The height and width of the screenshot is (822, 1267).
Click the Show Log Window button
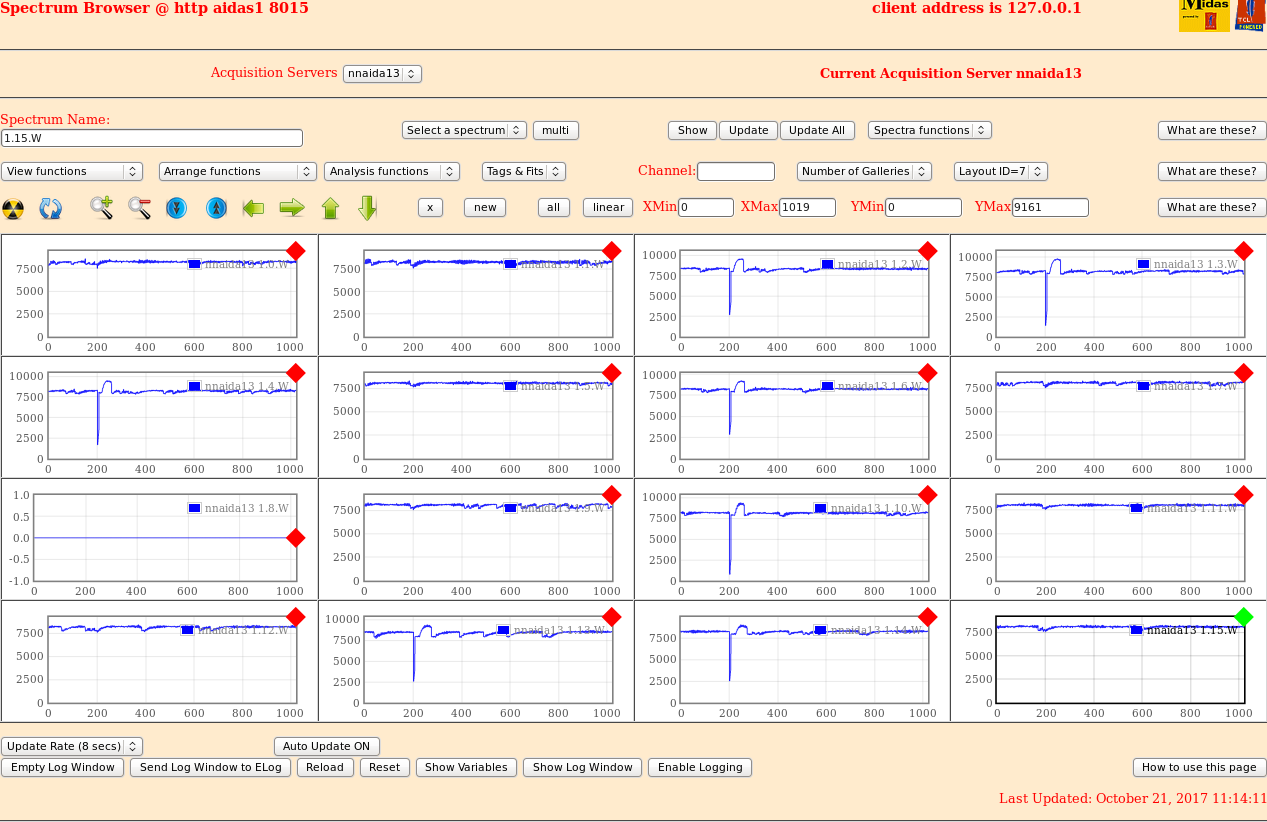(582, 767)
